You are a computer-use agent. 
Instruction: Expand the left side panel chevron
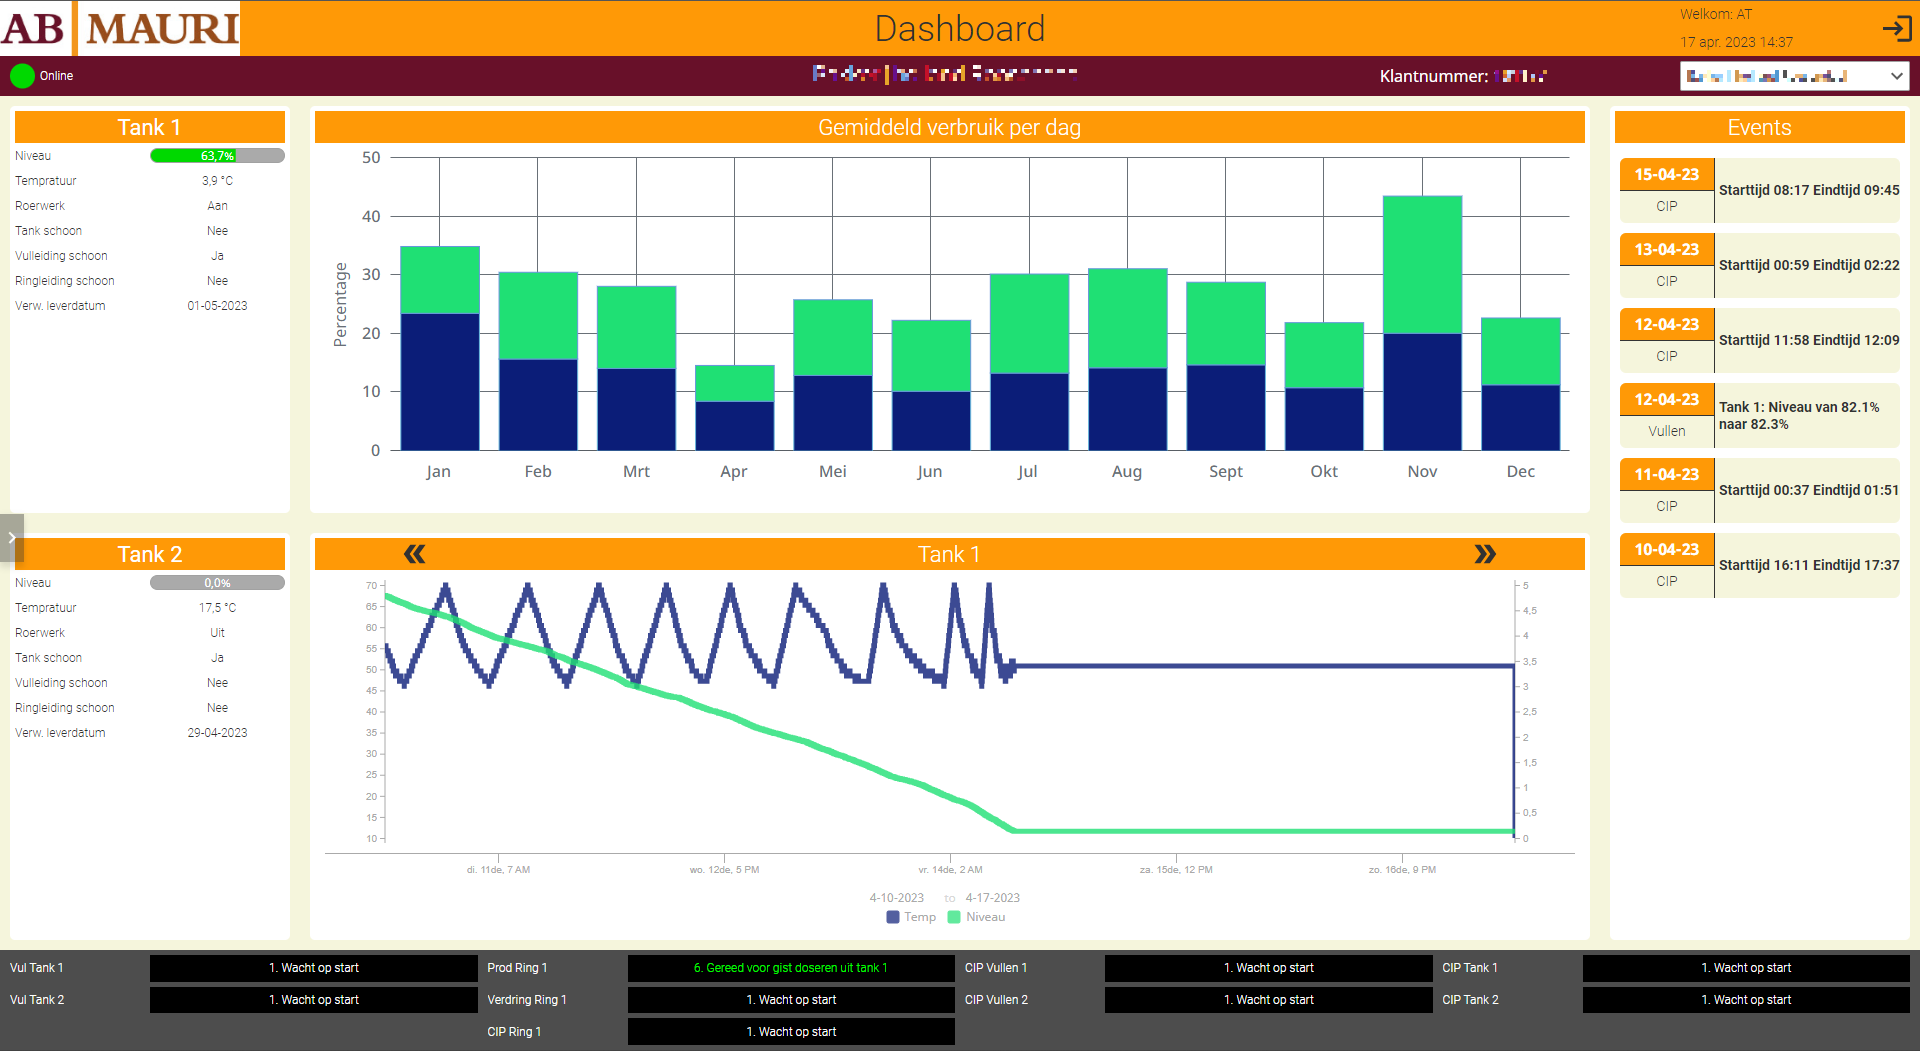click(11, 537)
